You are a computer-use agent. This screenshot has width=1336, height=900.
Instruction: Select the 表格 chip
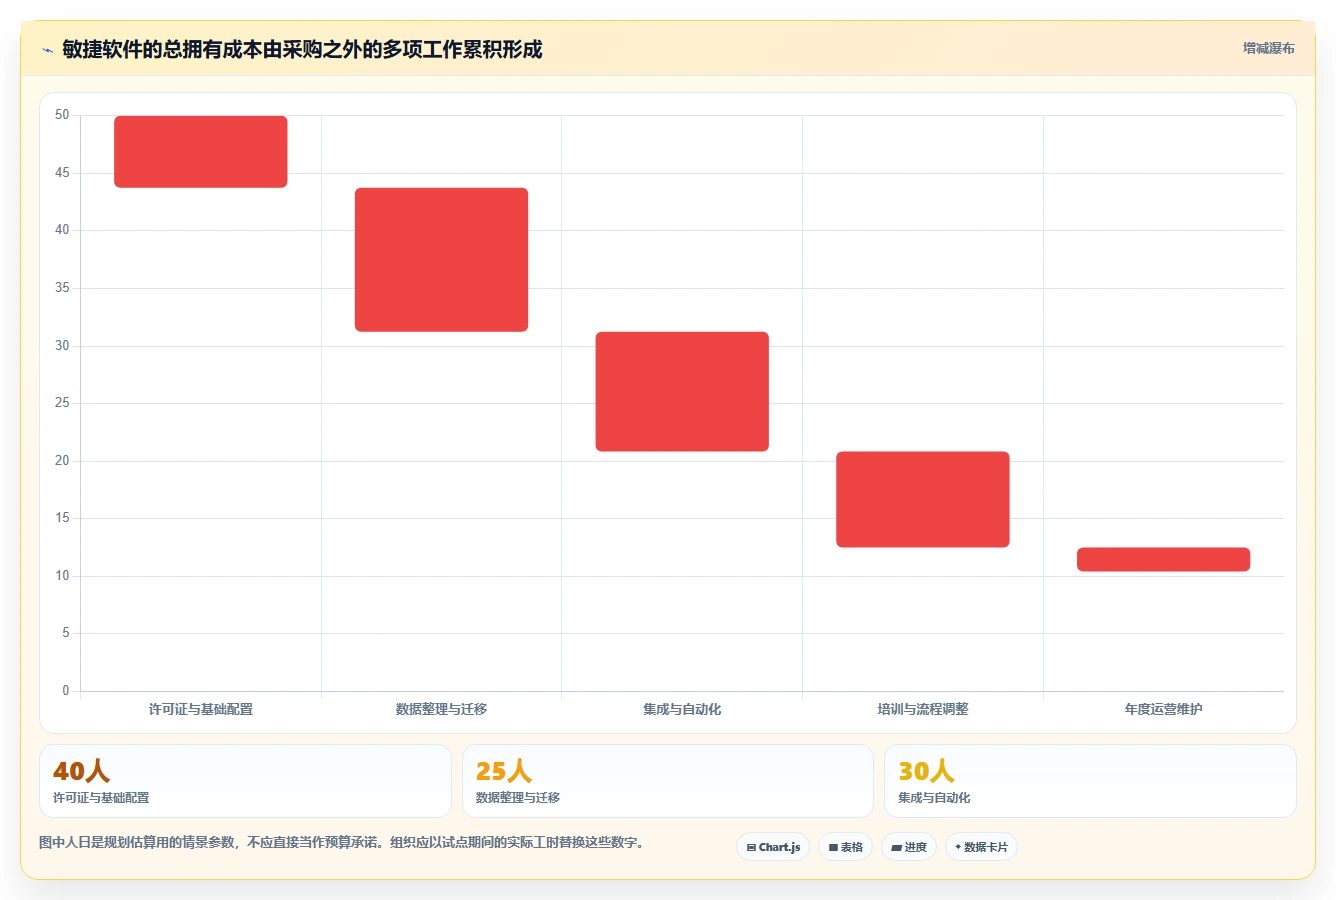pyautogui.click(x=845, y=847)
